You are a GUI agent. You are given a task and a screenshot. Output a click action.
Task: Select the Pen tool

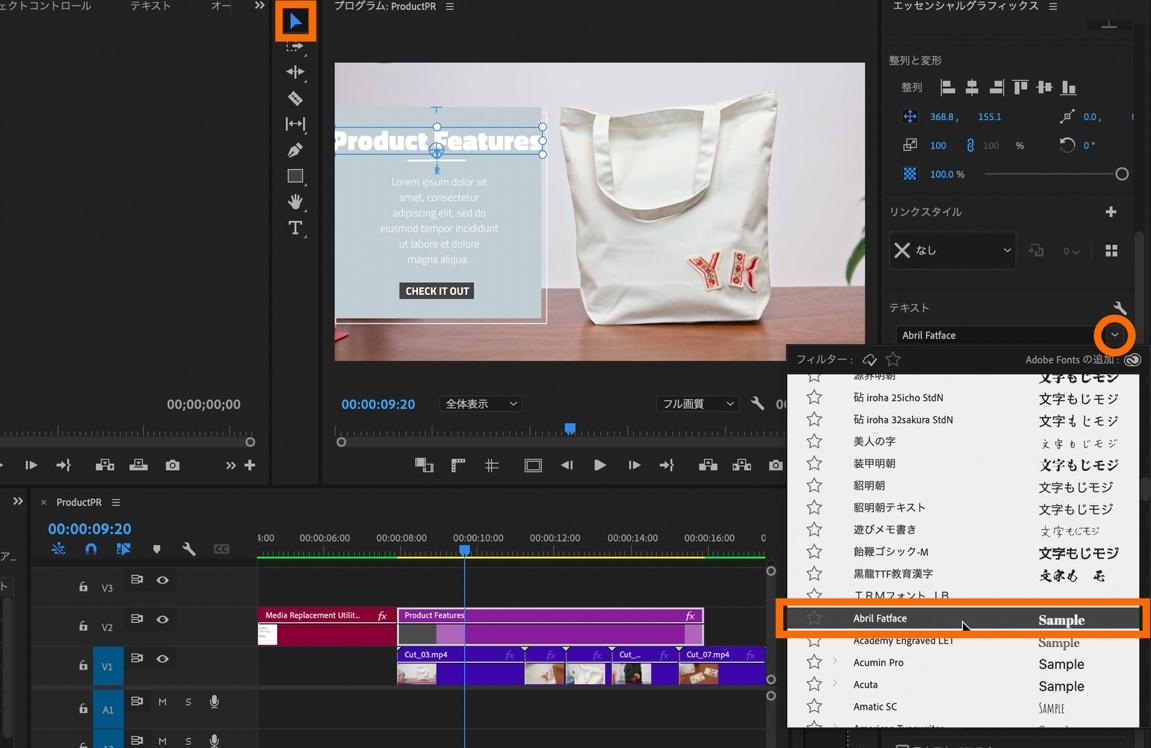coord(295,150)
